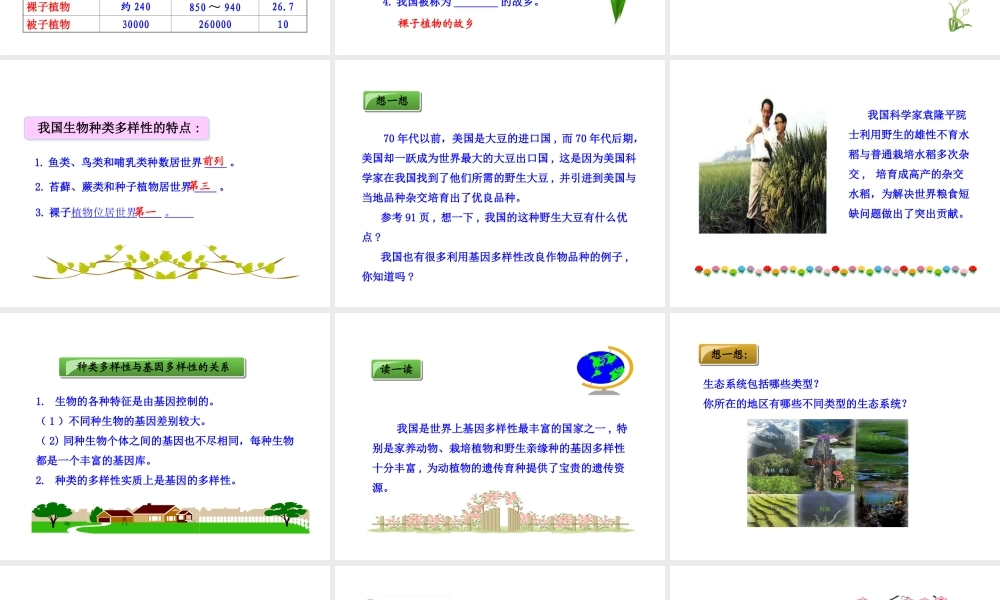Viewport: 1000px width, 600px height.
Task: Click table cell 850 ~ 940
Action: coord(215,7)
